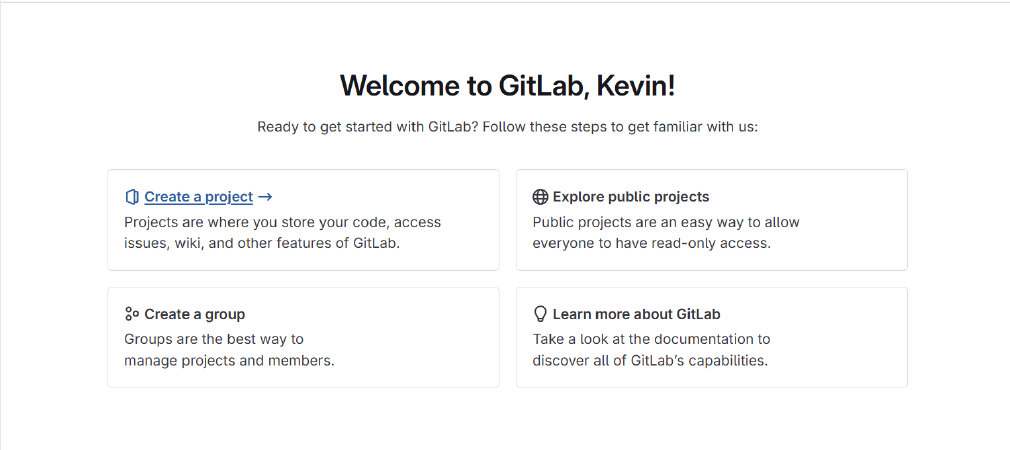Click the name "Kevin!" in the heading
The height and width of the screenshot is (450, 1010).
click(636, 86)
